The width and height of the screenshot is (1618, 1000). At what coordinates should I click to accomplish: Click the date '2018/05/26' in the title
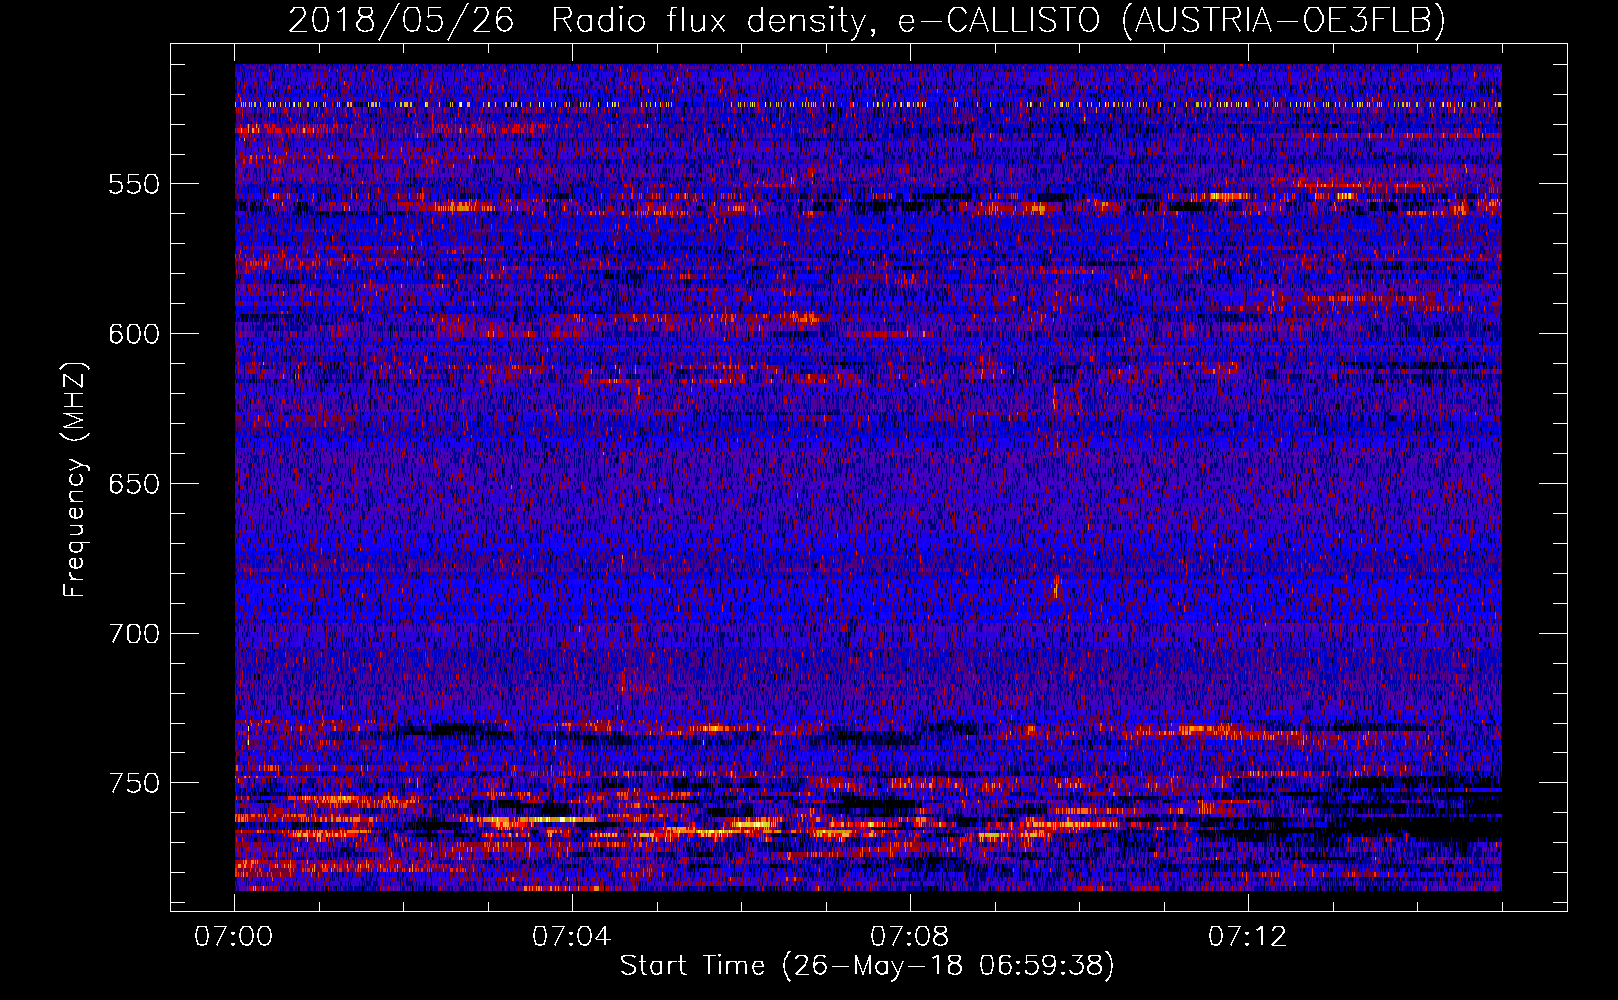pos(401,20)
